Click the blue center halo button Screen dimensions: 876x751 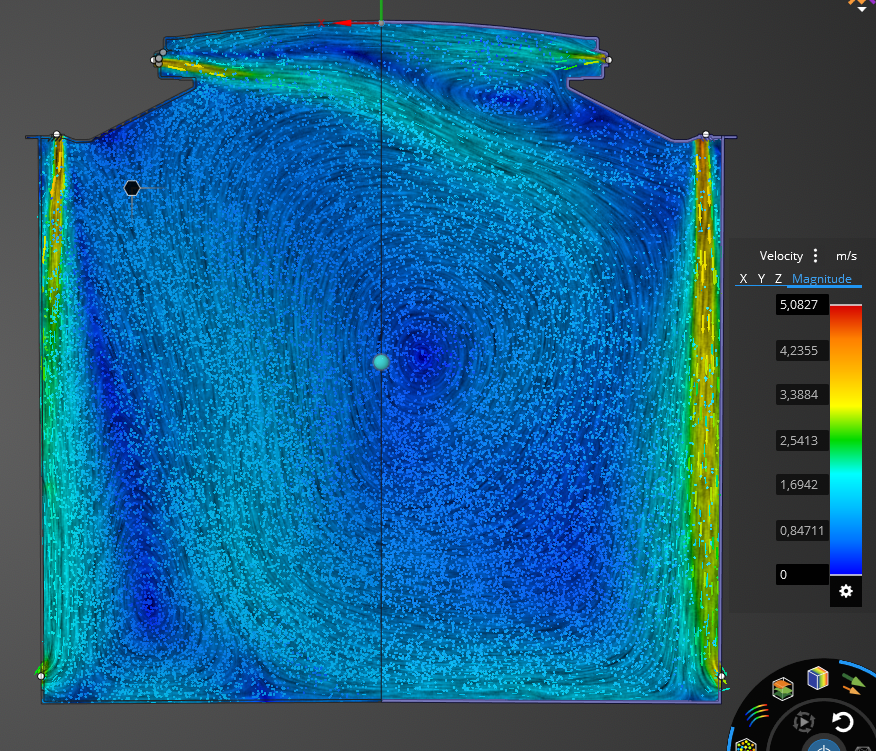(824, 745)
